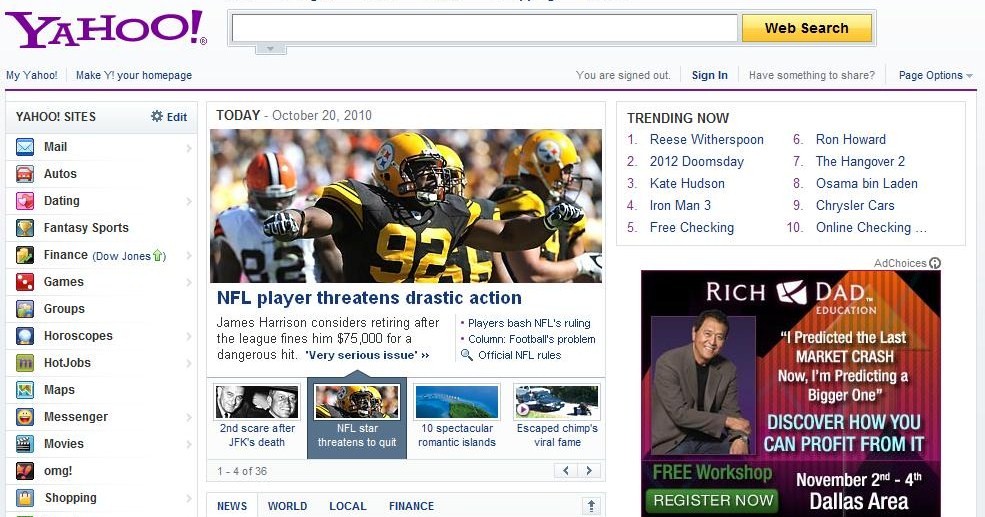Open the Mail icon in Yahoo! Sites
985x517 pixels.
click(25, 147)
